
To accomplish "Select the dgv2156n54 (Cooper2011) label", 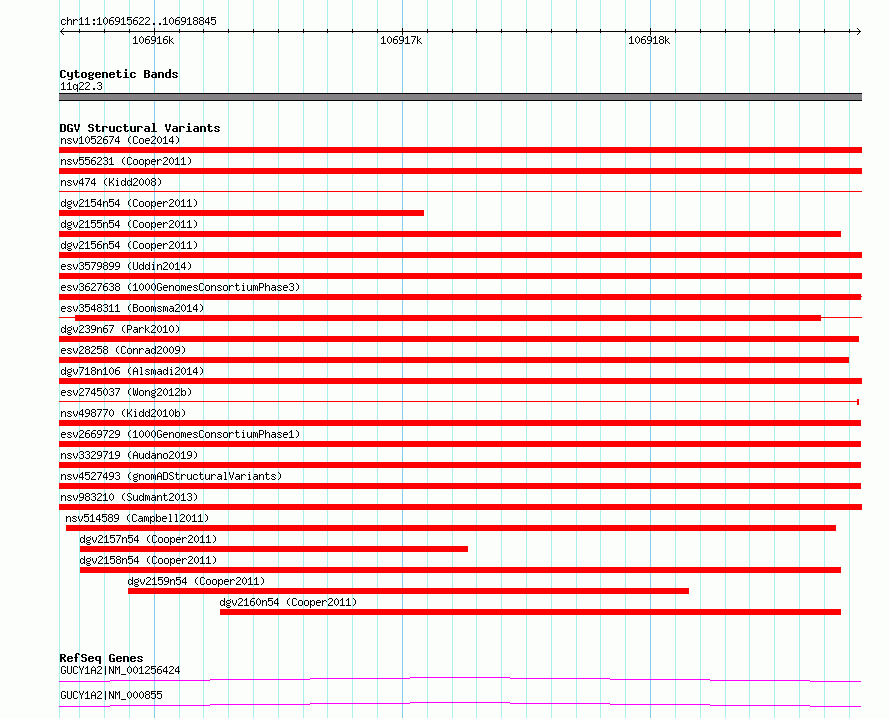I will point(129,245).
